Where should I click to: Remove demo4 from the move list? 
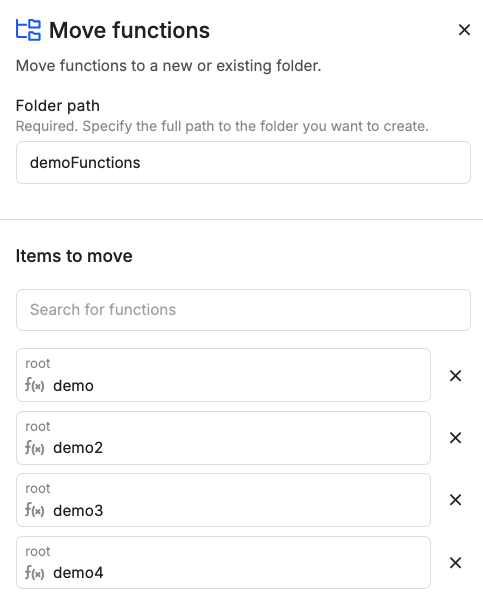(455, 563)
